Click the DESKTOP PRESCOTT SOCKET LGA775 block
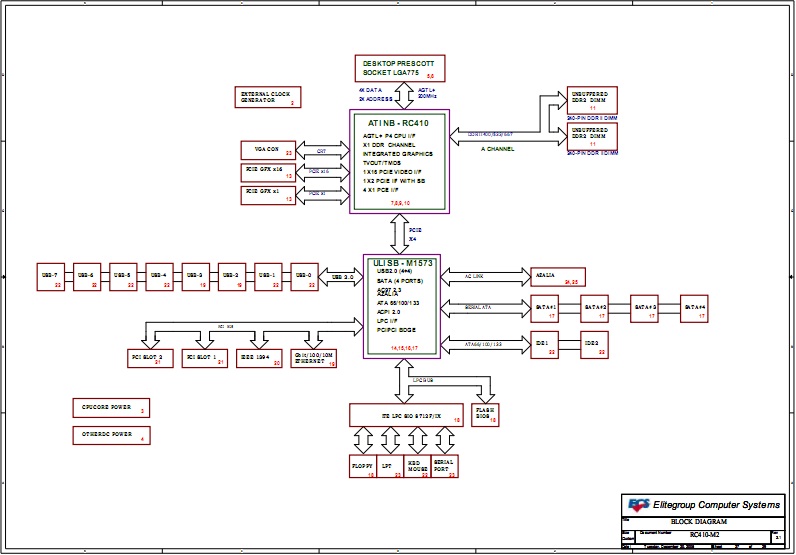Image resolution: width=796 pixels, height=555 pixels. coord(400,69)
